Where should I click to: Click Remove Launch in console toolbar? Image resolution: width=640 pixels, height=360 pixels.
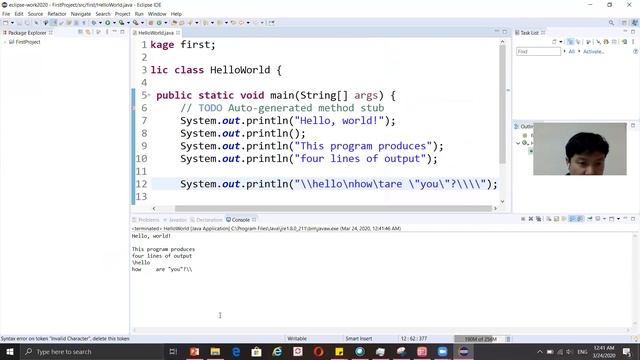531,219
